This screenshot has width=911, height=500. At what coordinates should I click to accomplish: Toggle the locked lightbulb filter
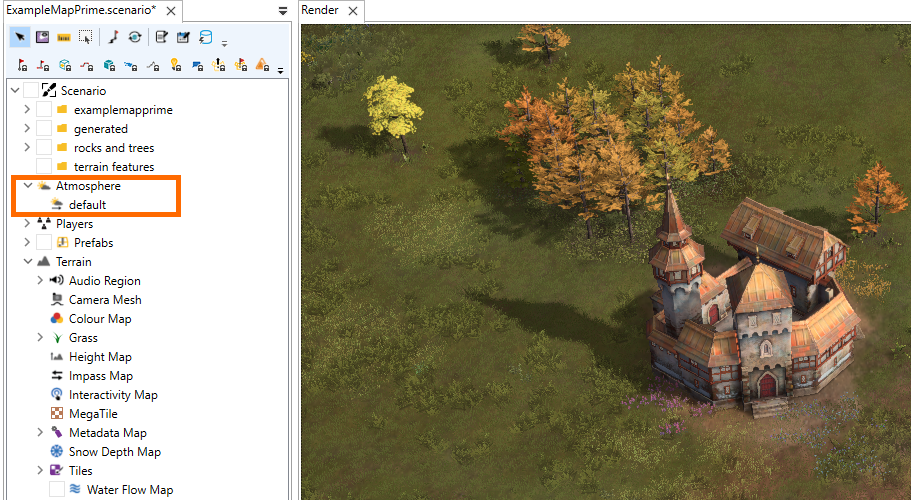point(175,65)
